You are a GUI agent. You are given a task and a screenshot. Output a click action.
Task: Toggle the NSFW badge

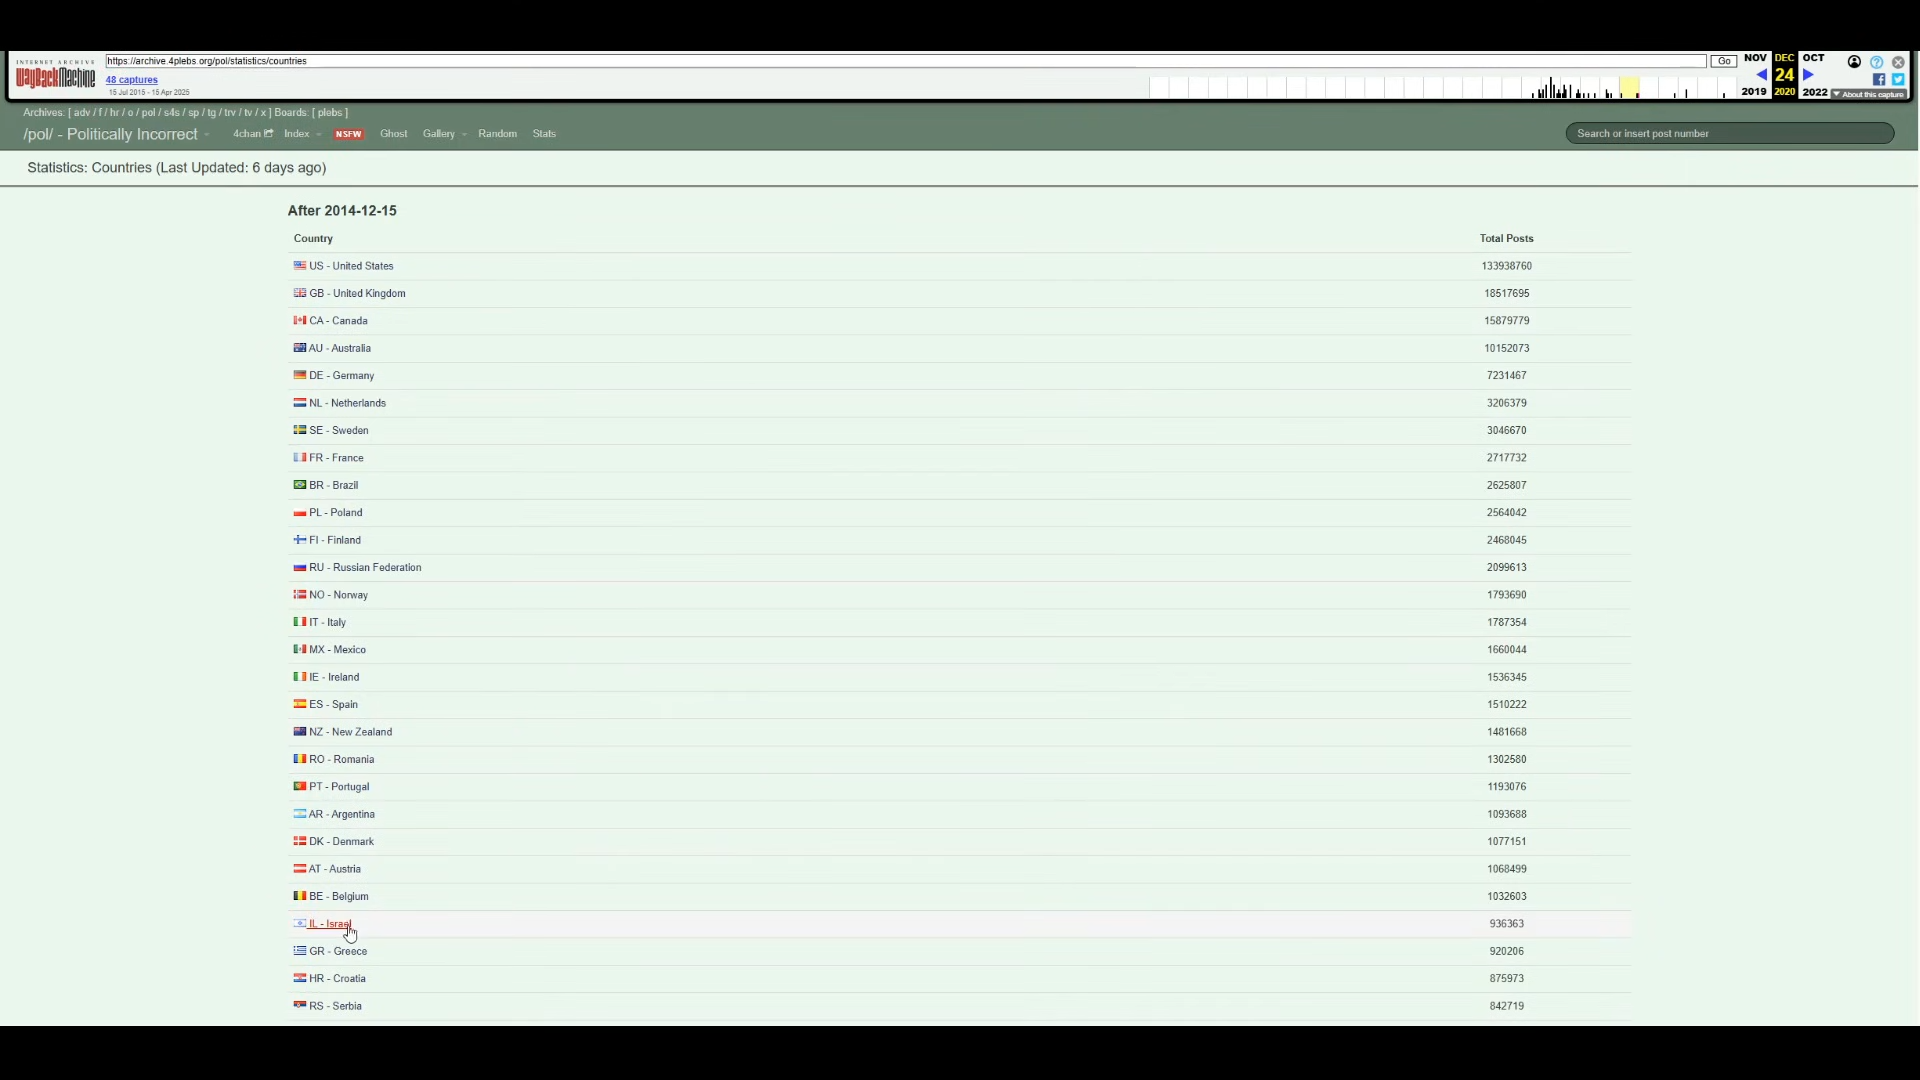(348, 134)
